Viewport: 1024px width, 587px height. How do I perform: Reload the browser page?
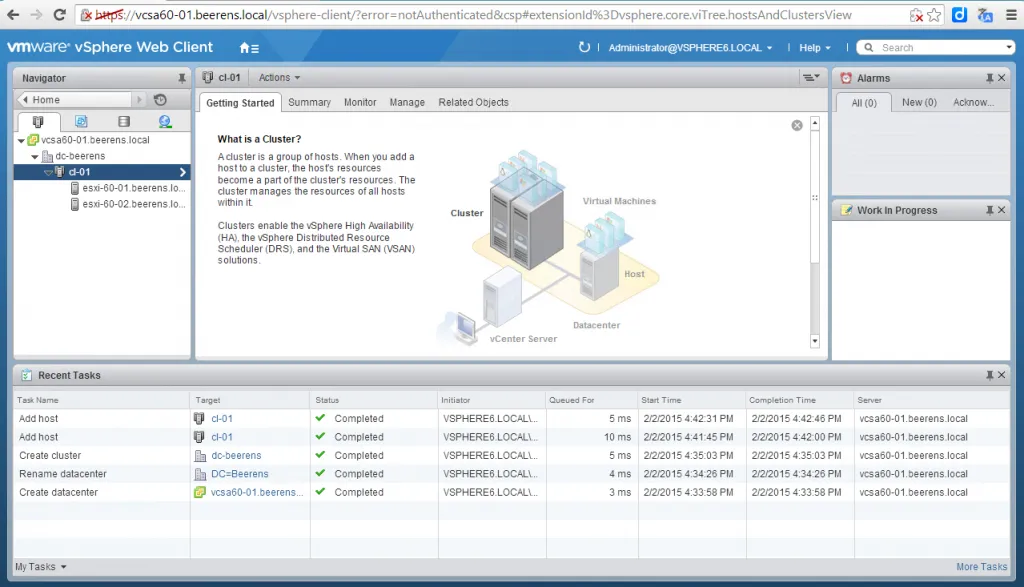(59, 14)
